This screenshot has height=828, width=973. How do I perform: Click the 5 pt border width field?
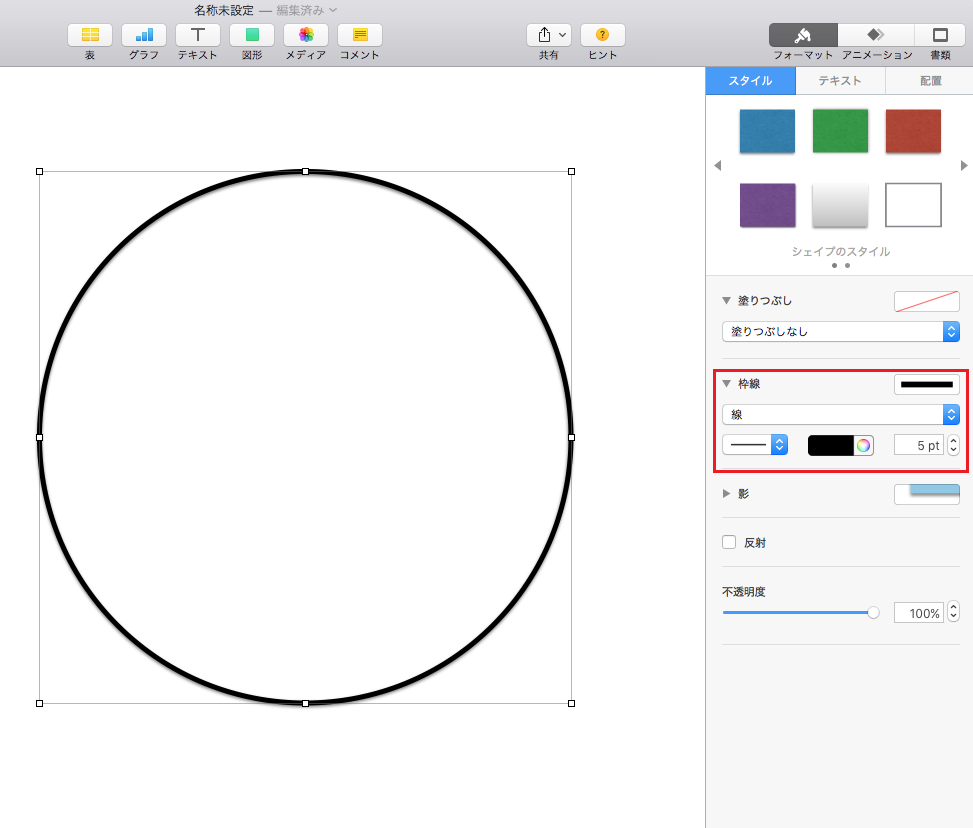919,445
